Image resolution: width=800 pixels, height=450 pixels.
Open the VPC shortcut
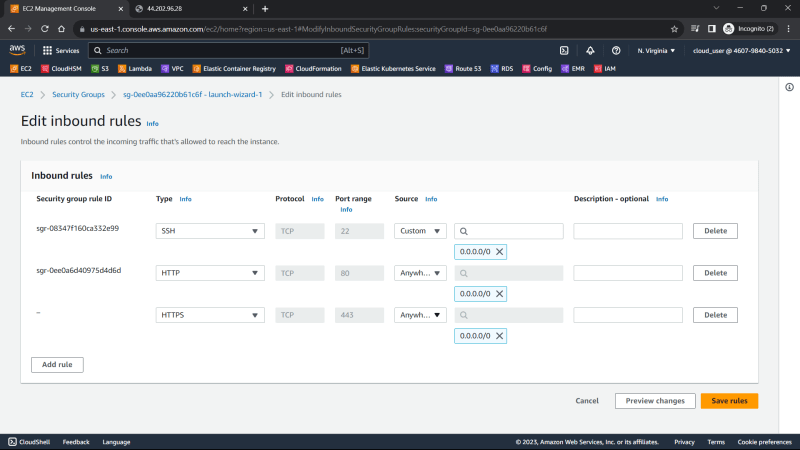point(172,68)
